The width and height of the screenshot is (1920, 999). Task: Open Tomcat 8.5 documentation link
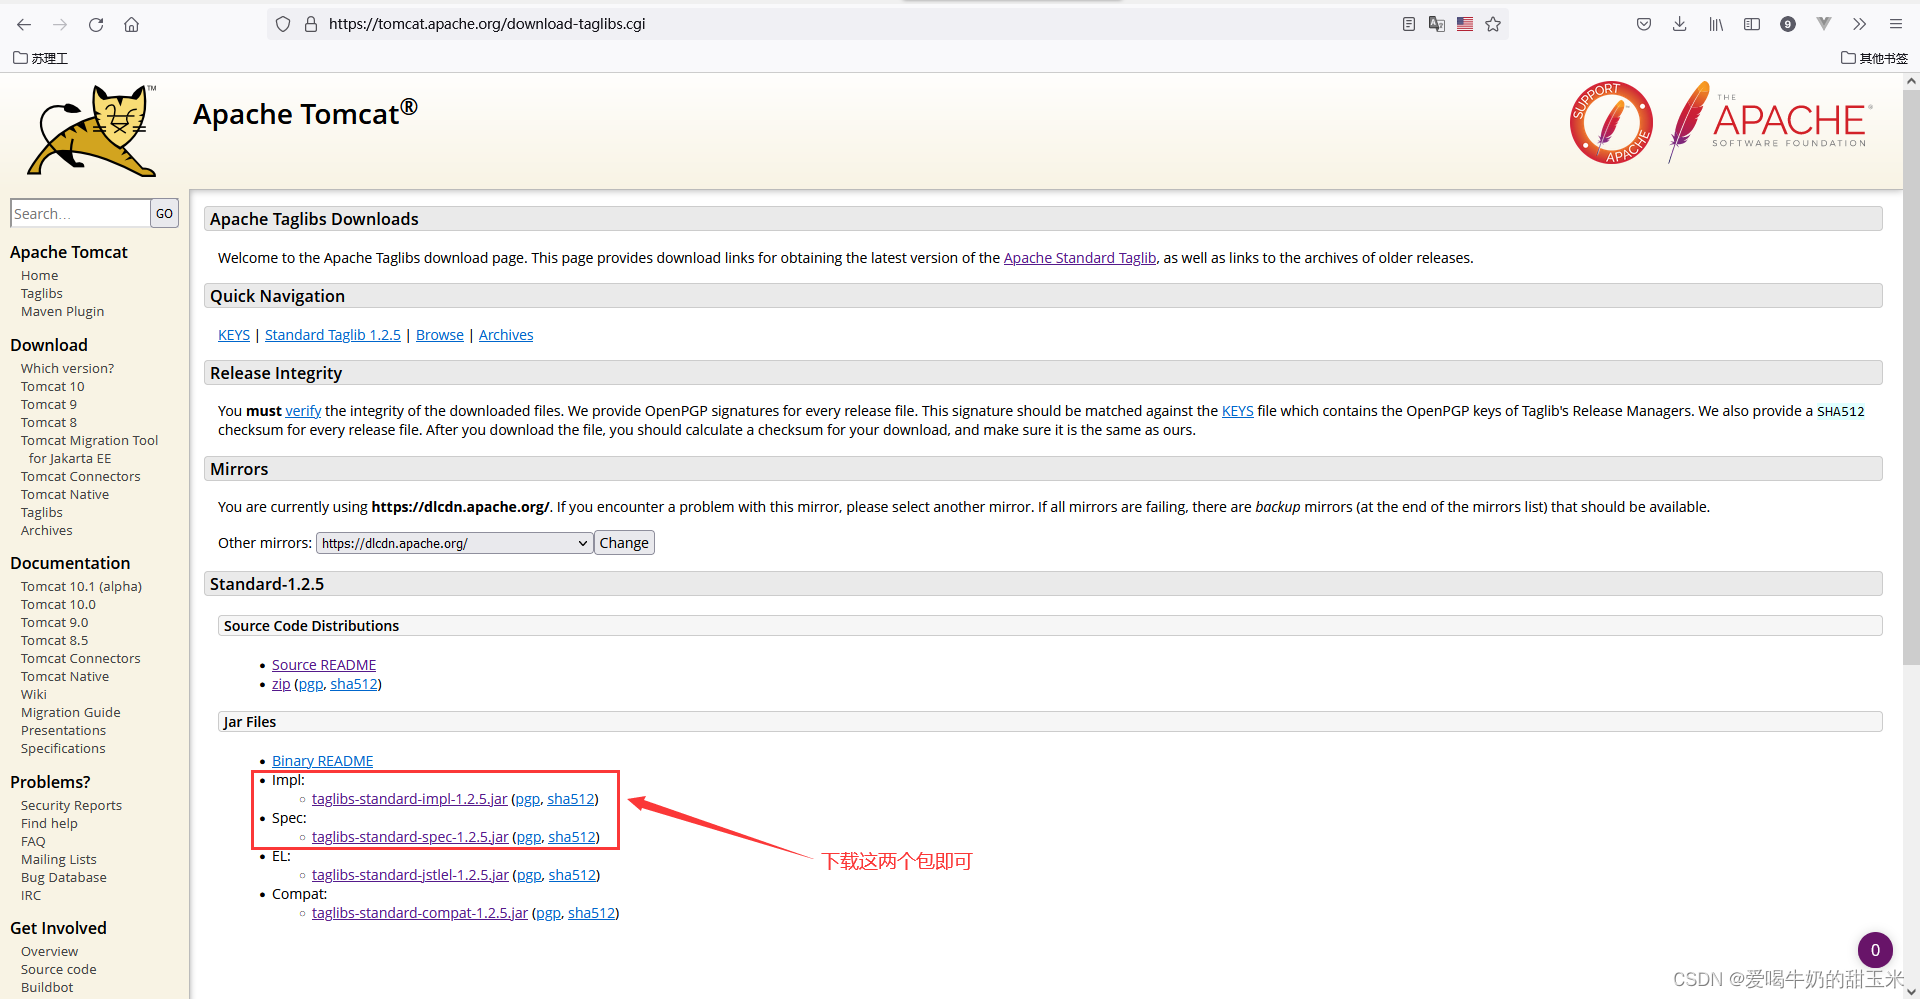click(54, 640)
